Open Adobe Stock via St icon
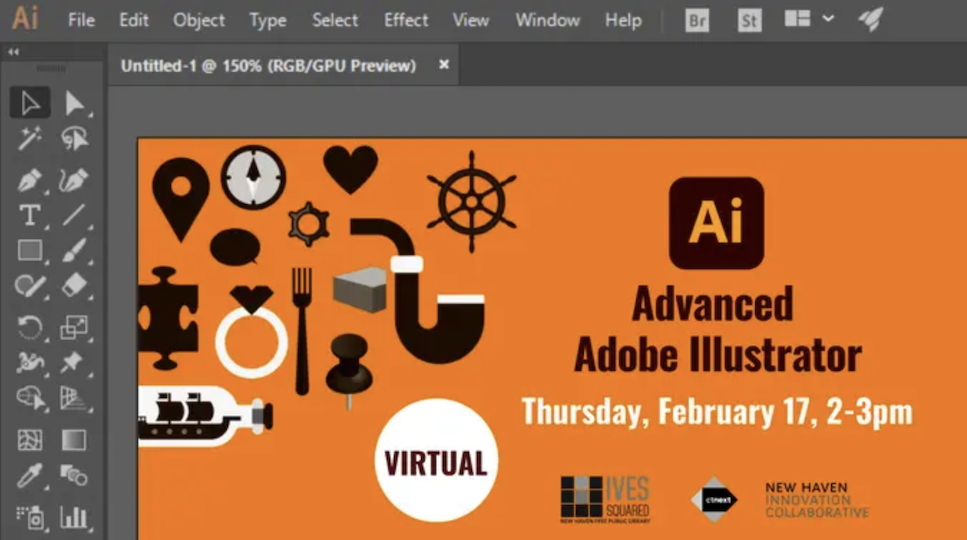Viewport: 967px width, 540px height. 749,21
